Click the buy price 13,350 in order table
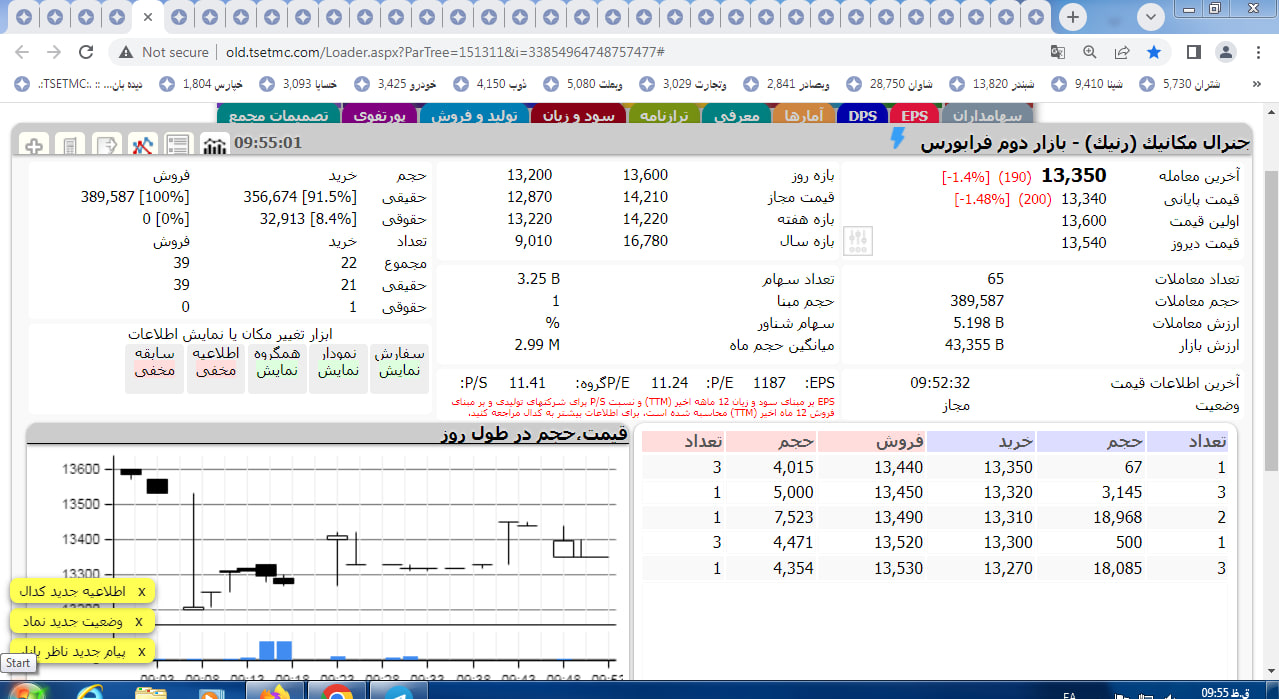This screenshot has height=699, width=1279. 1008,467
